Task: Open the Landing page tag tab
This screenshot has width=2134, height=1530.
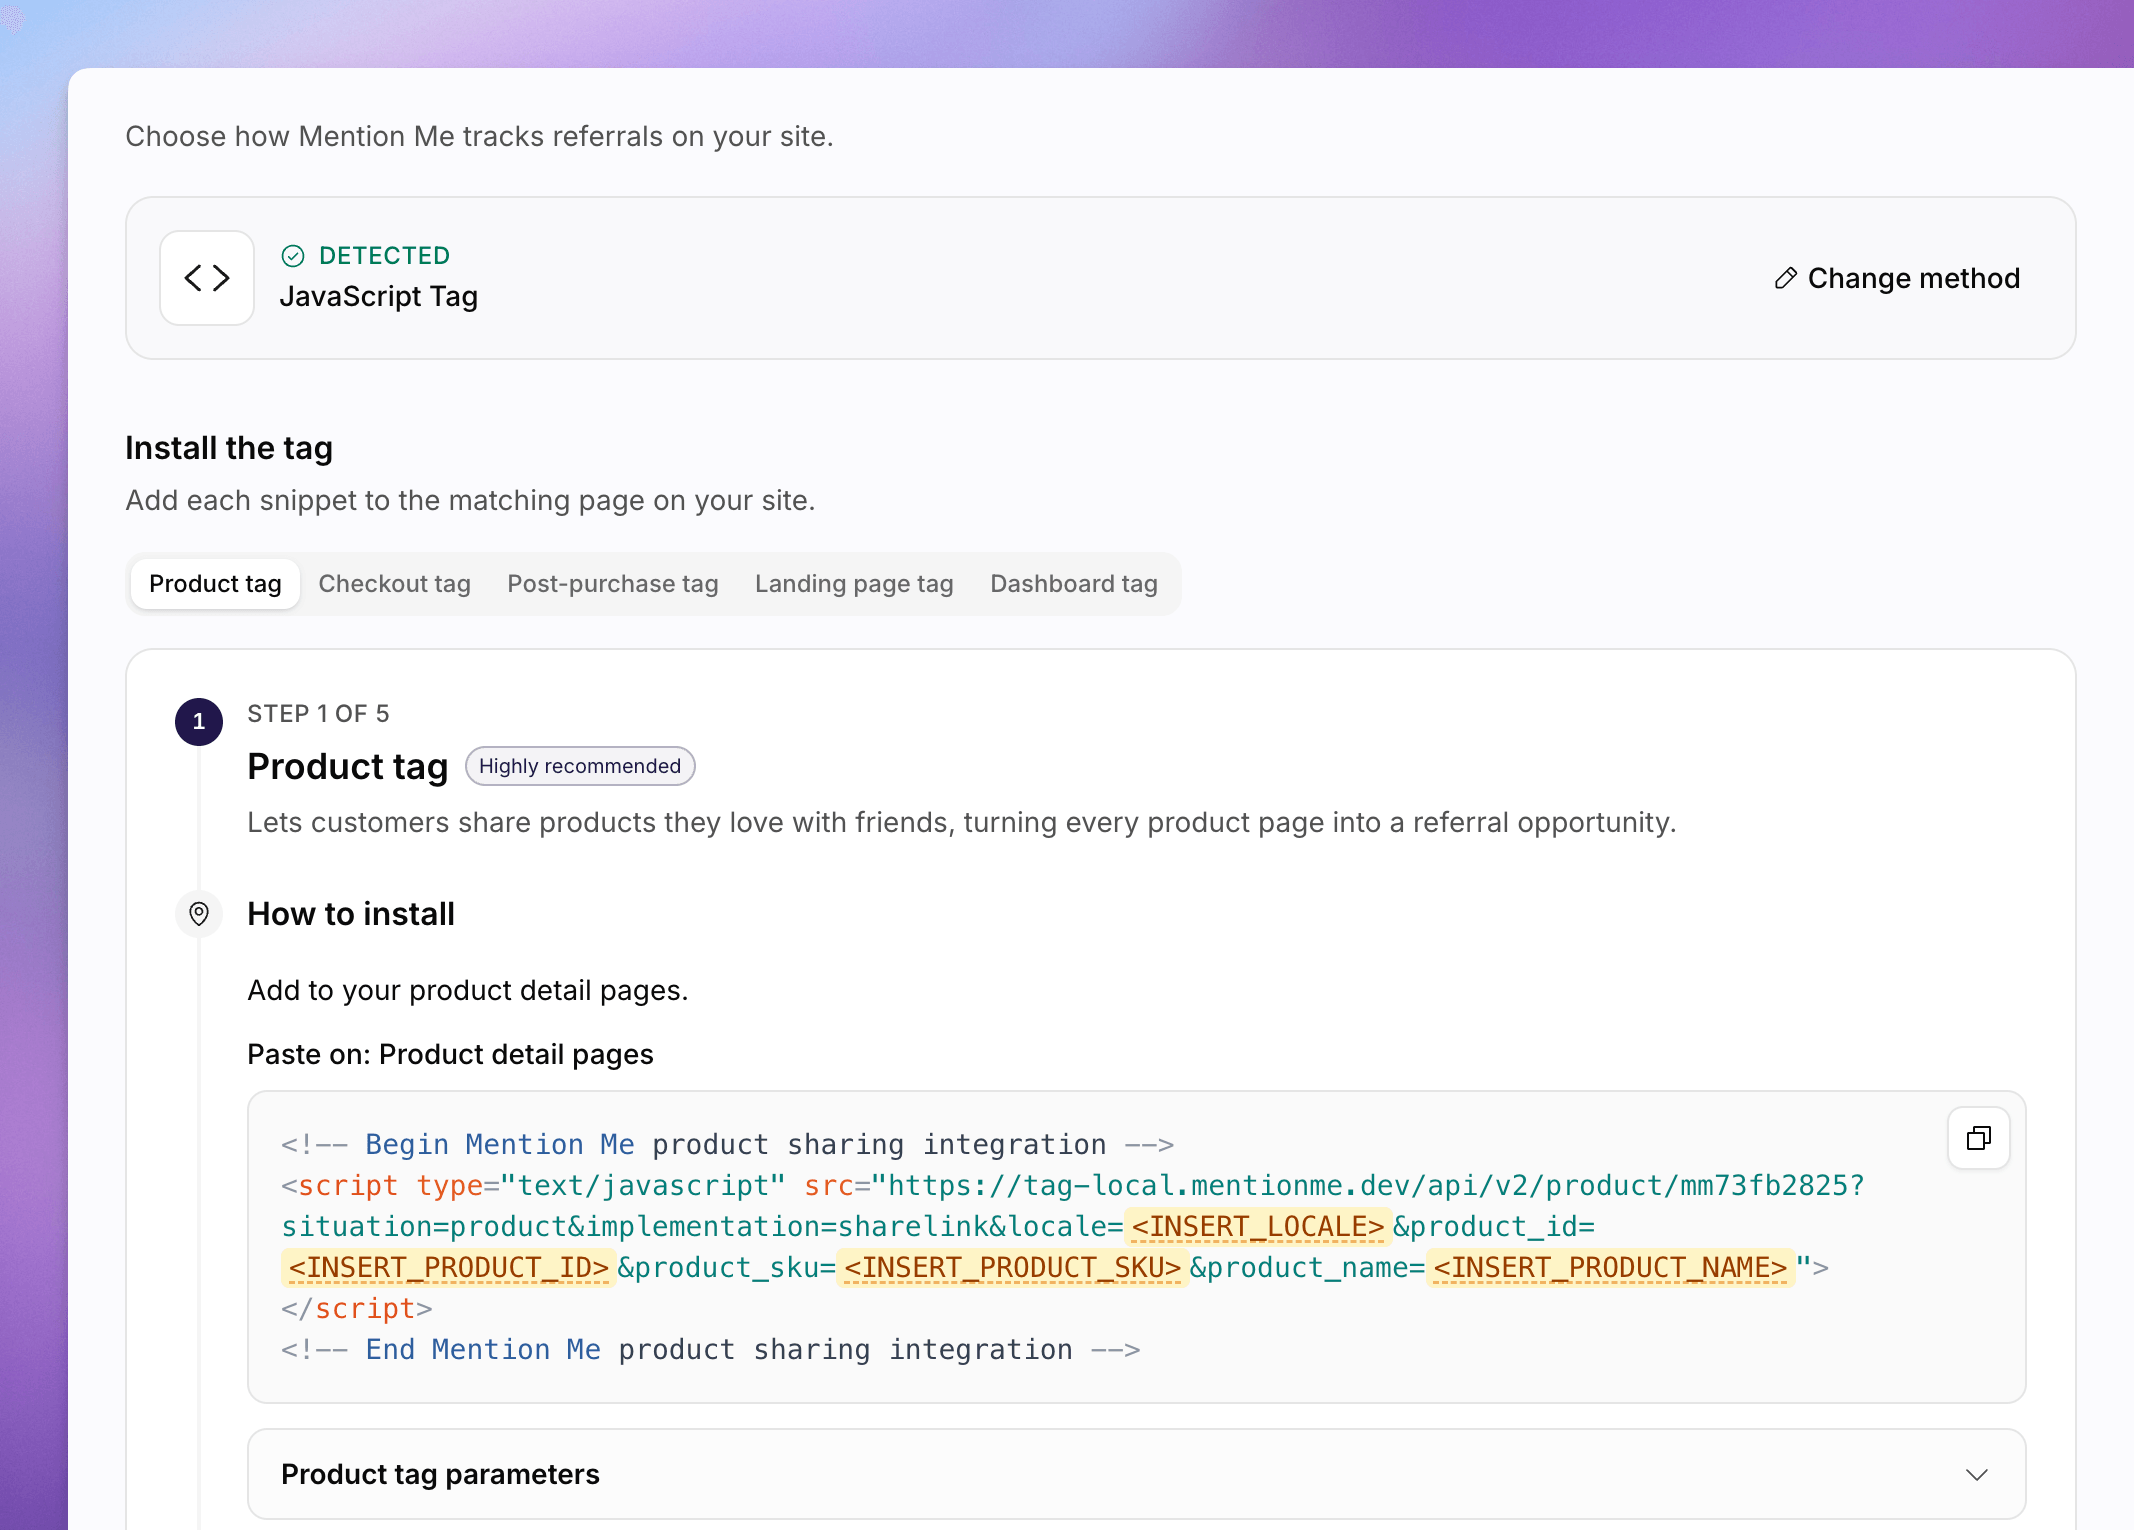Action: pyautogui.click(x=854, y=584)
